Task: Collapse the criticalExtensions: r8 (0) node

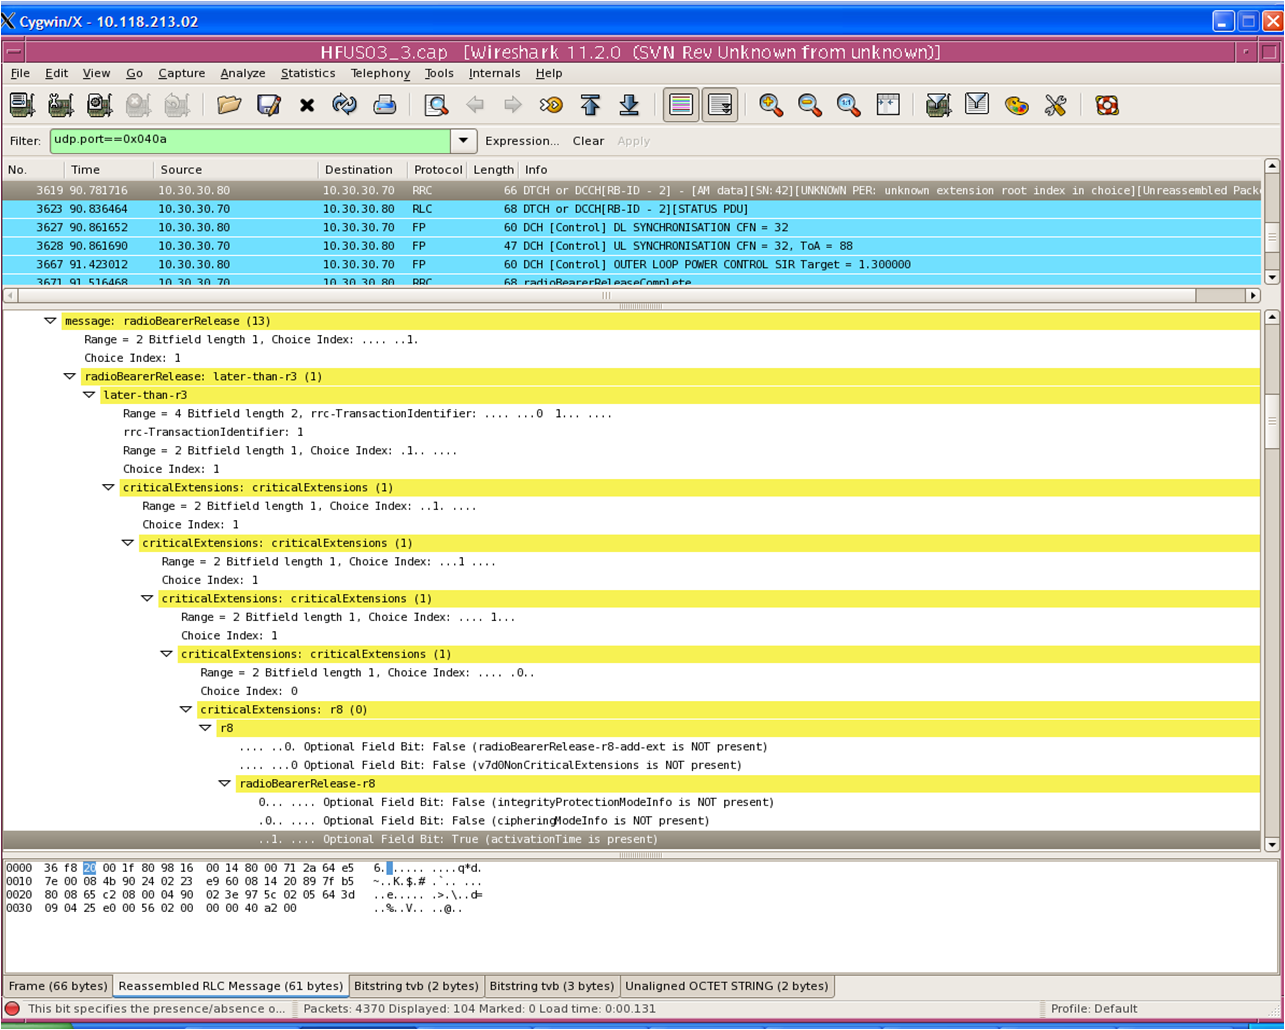Action: pos(185,709)
